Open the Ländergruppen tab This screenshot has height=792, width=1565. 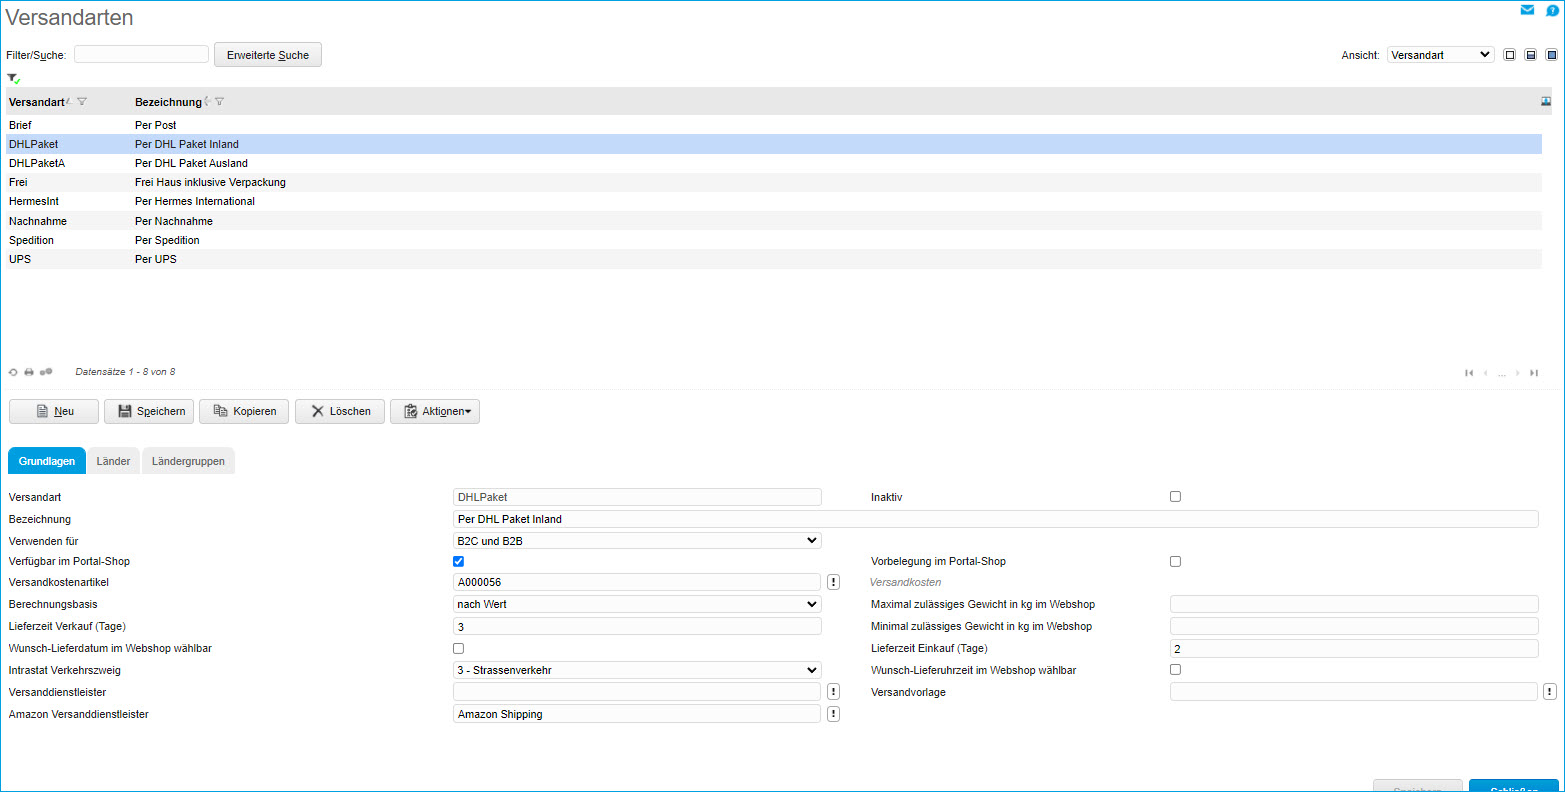point(188,461)
